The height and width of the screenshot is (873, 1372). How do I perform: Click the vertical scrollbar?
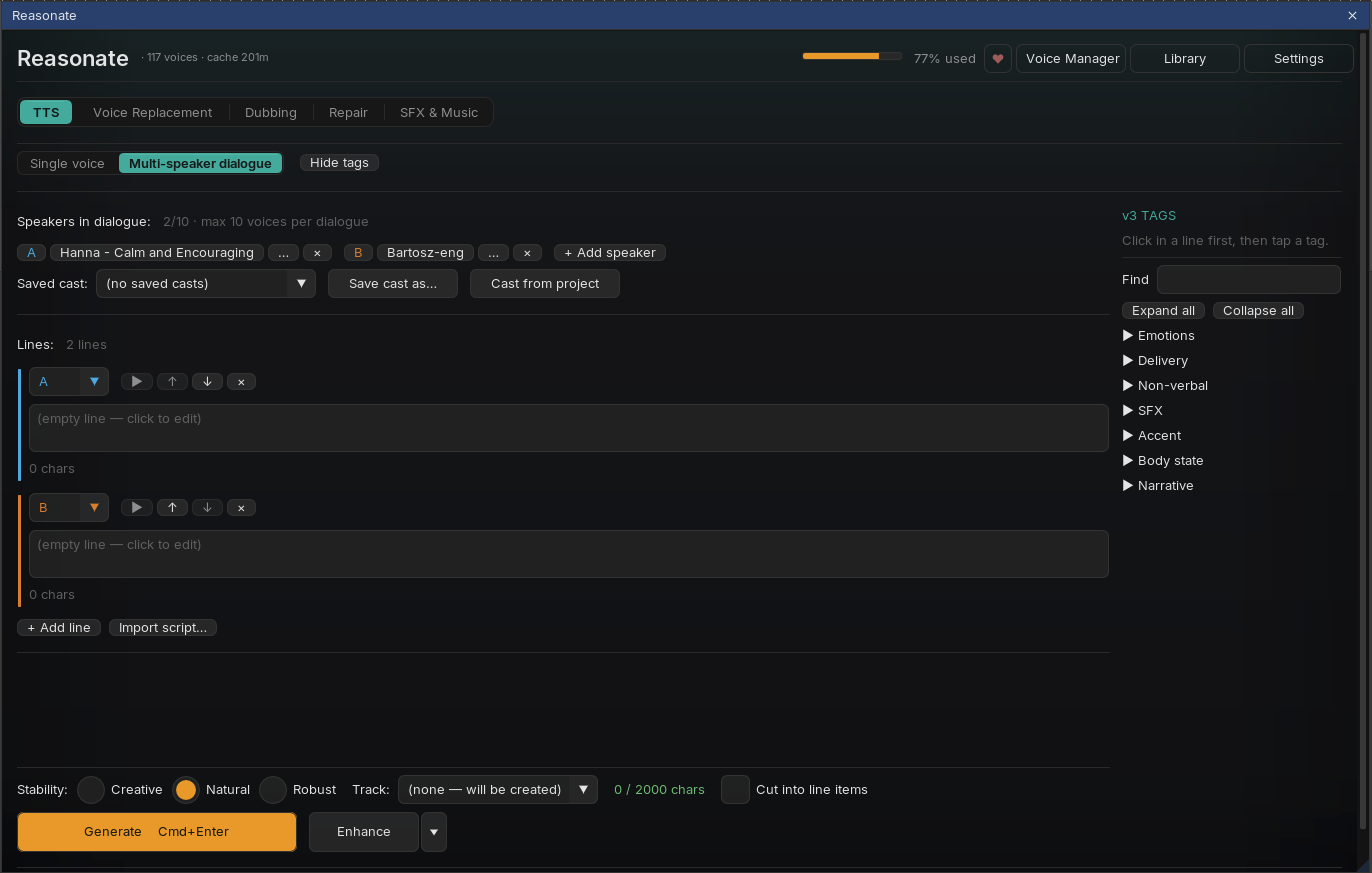coord(1362,430)
